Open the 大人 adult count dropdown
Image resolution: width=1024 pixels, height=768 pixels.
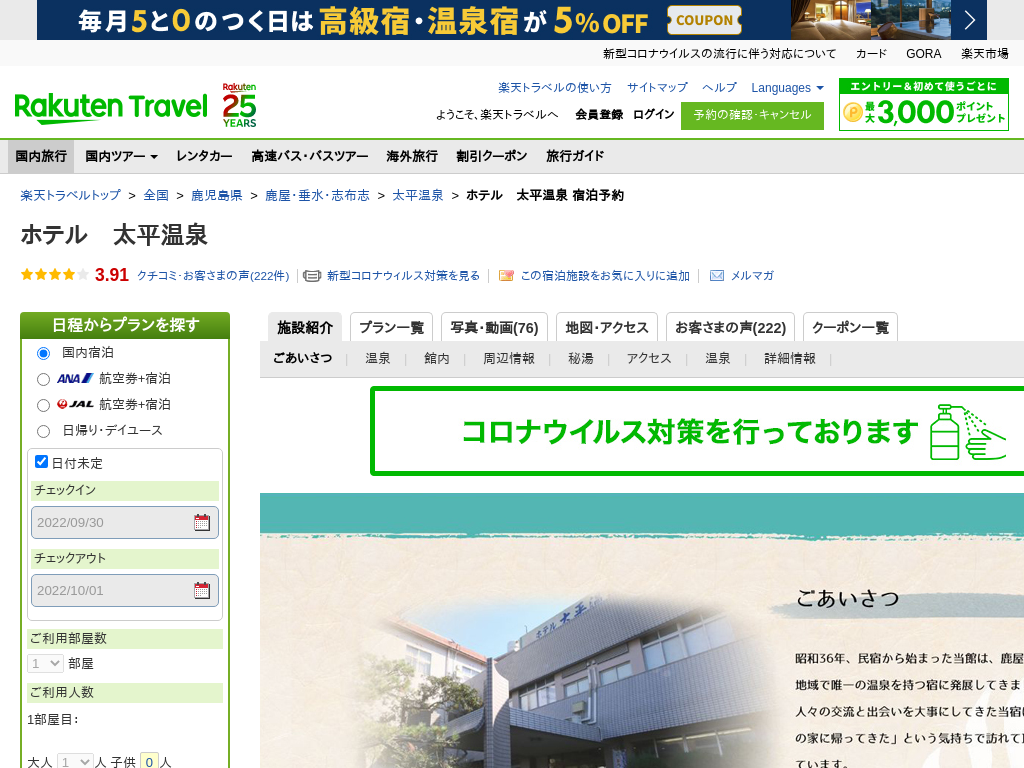pos(74,762)
